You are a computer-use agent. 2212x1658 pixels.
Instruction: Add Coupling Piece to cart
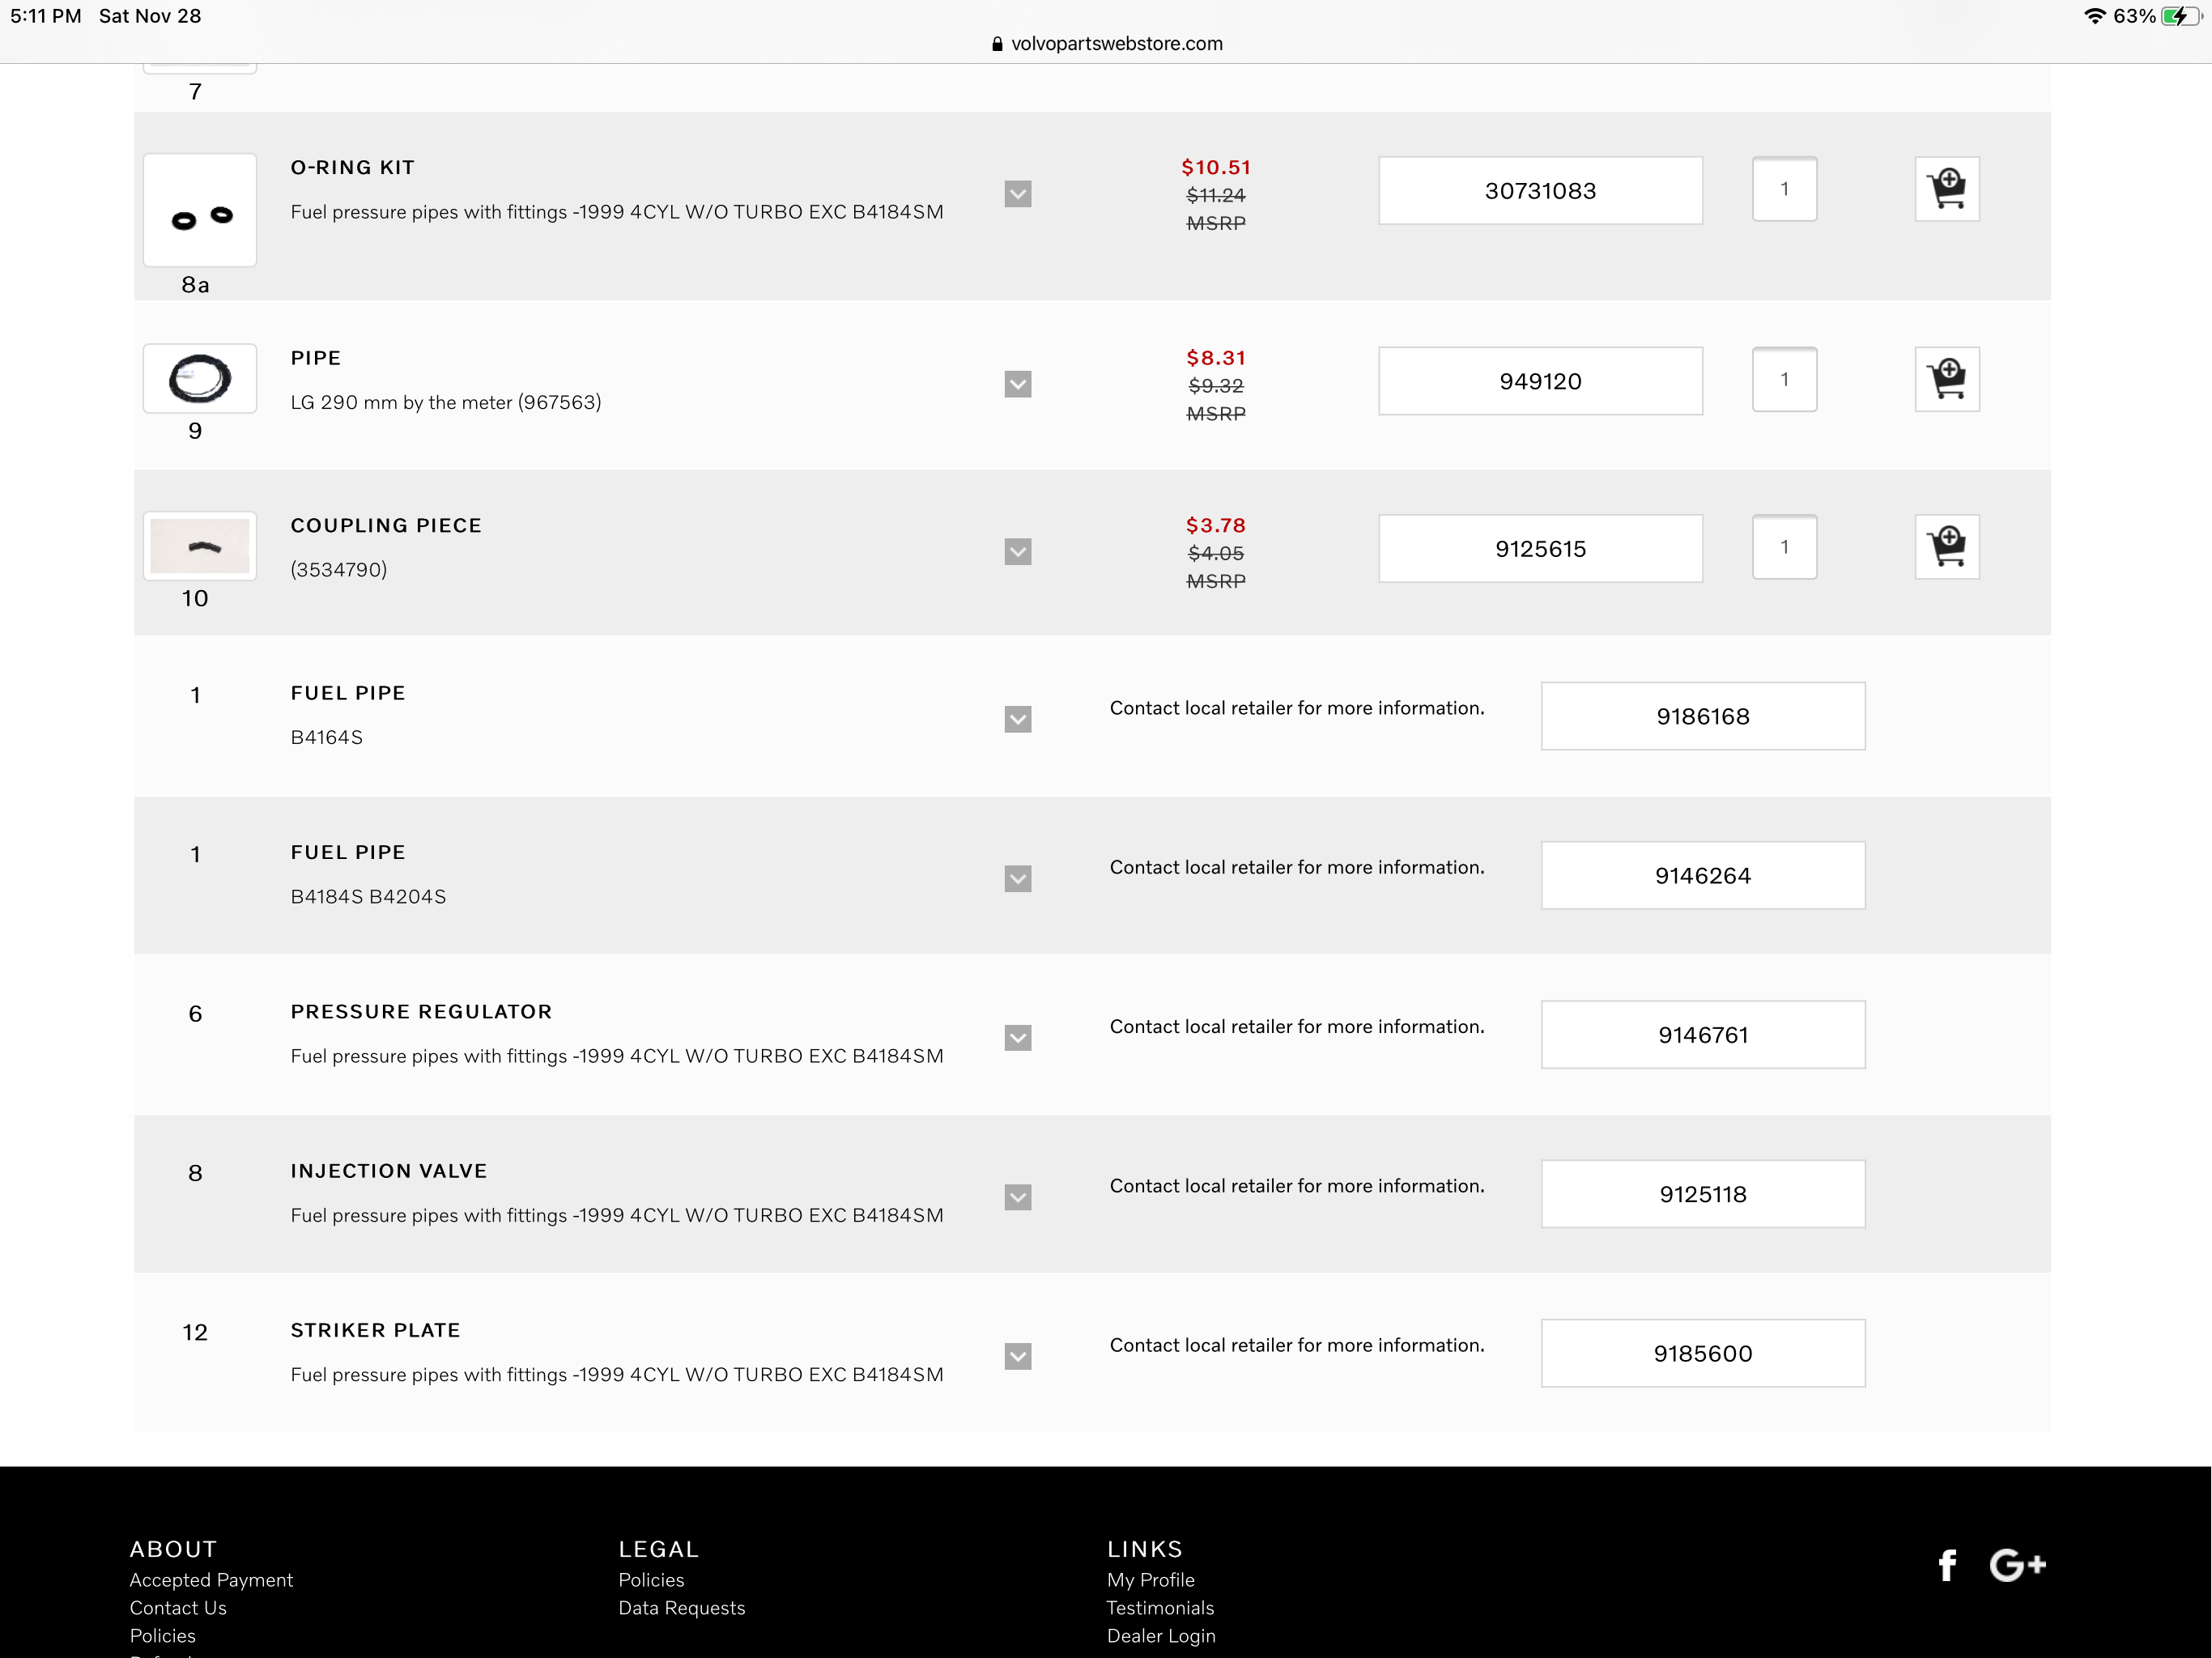click(x=1946, y=547)
